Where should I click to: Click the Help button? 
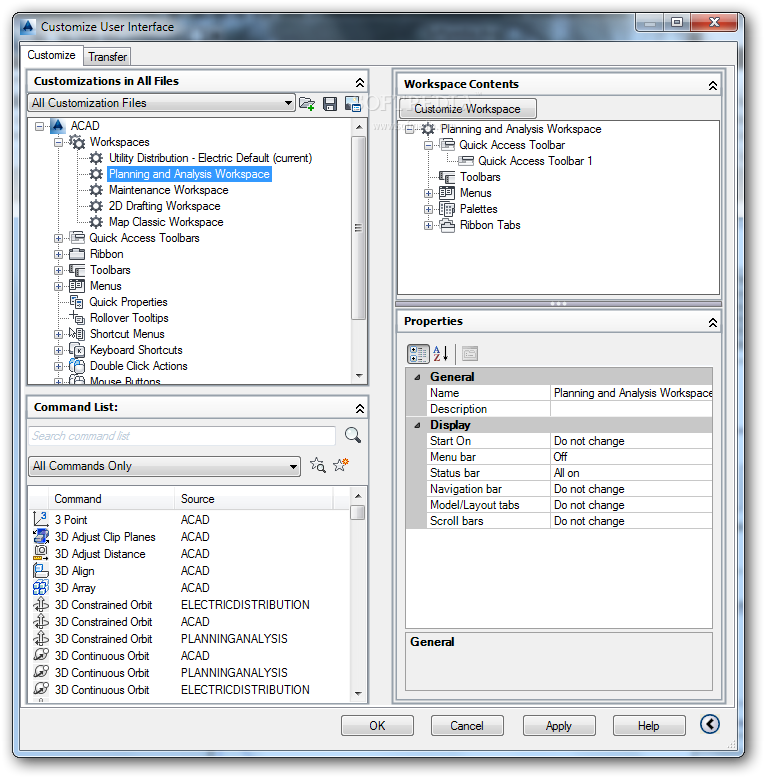[x=649, y=725]
